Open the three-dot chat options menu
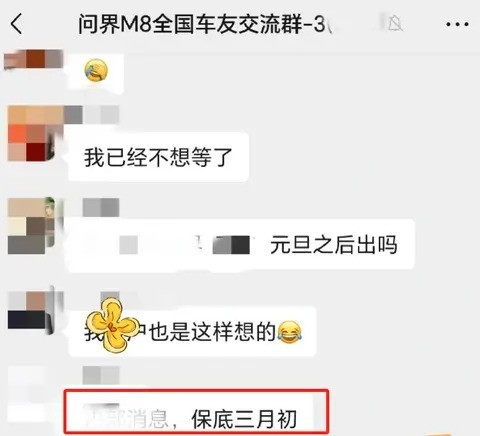Image resolution: width=480 pixels, height=436 pixels. [457, 24]
